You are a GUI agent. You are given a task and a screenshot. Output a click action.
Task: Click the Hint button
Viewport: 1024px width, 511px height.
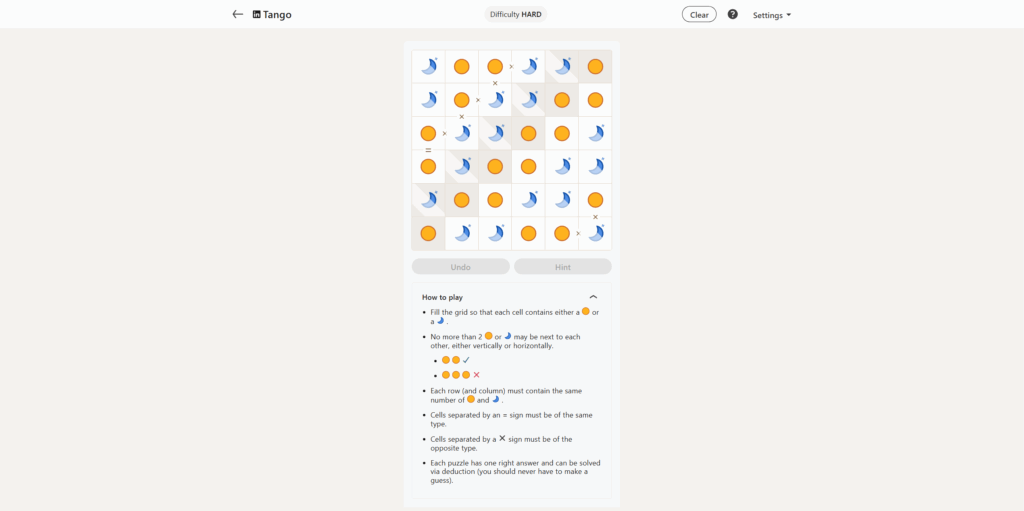[x=562, y=267]
